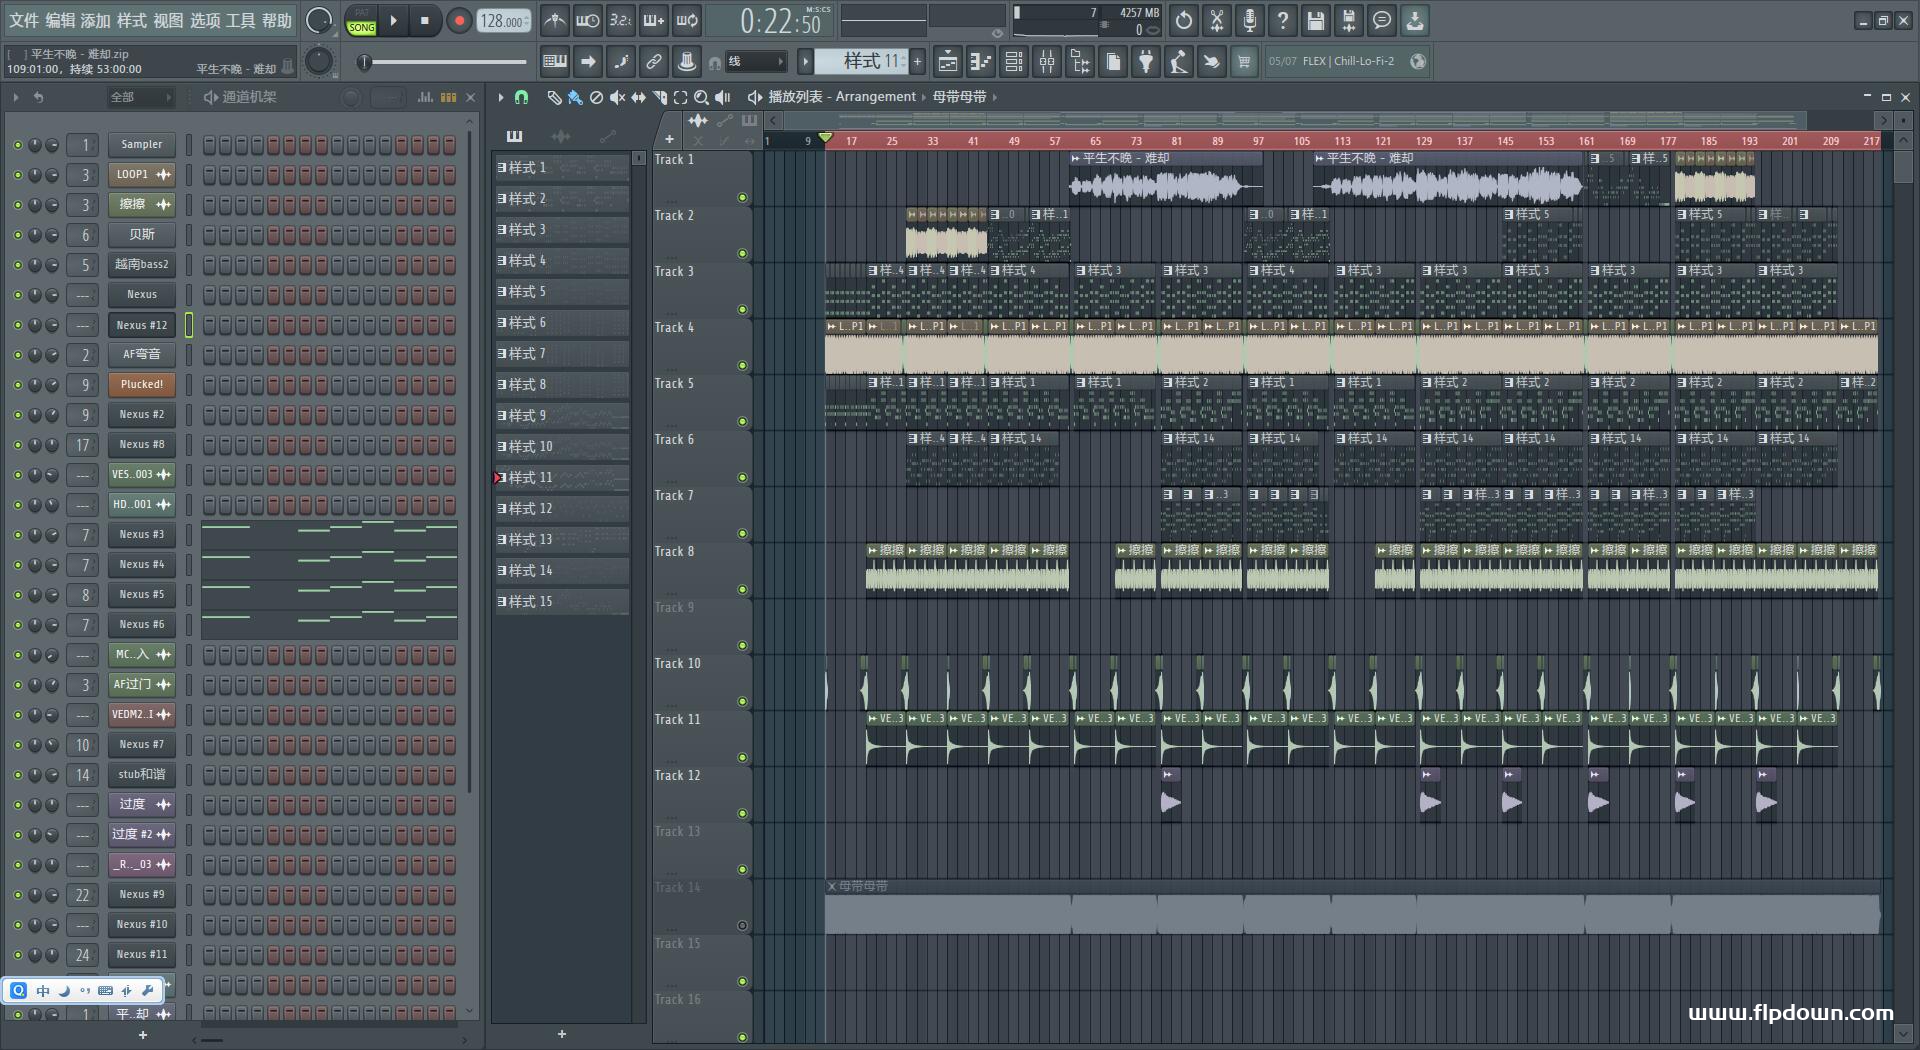The image size is (1920, 1050).
Task: Mute the LOOP1 channel green LED
Action: 17,175
